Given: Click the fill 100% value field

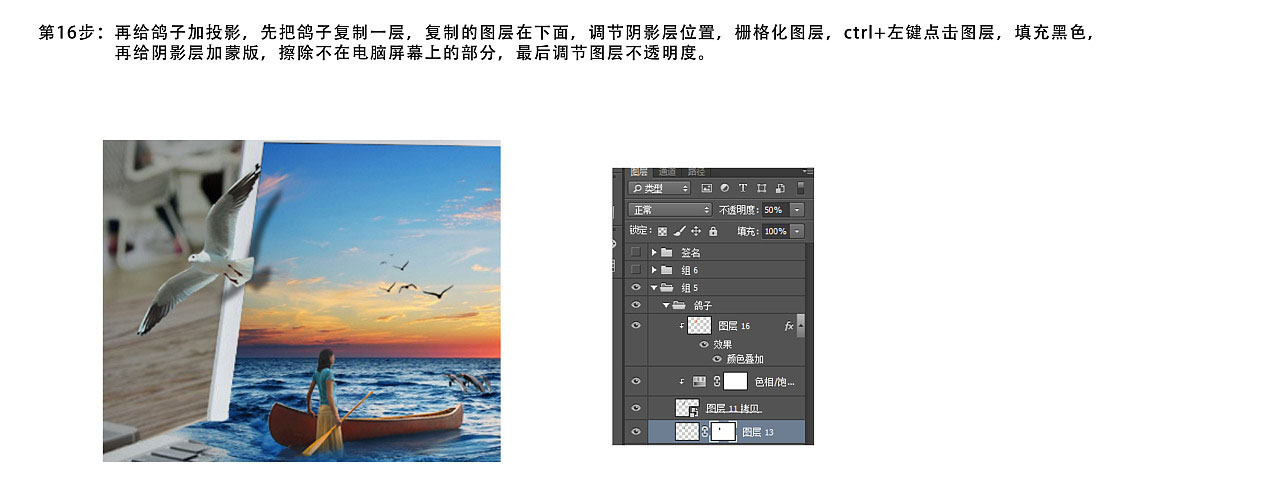Looking at the screenshot, I should (775, 231).
